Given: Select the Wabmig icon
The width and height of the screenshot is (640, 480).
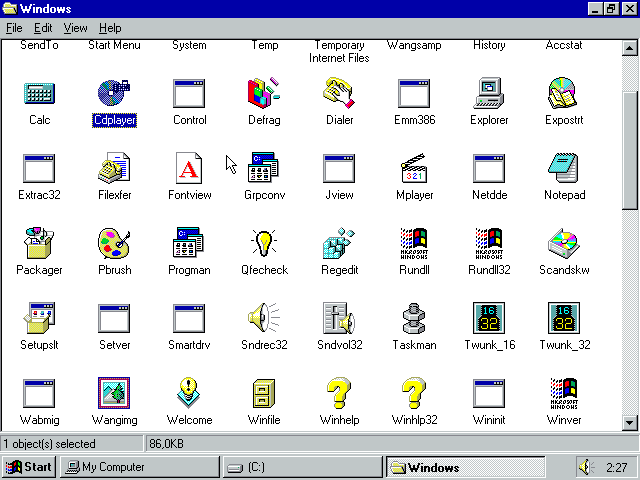Looking at the screenshot, I should pyautogui.click(x=39, y=393).
